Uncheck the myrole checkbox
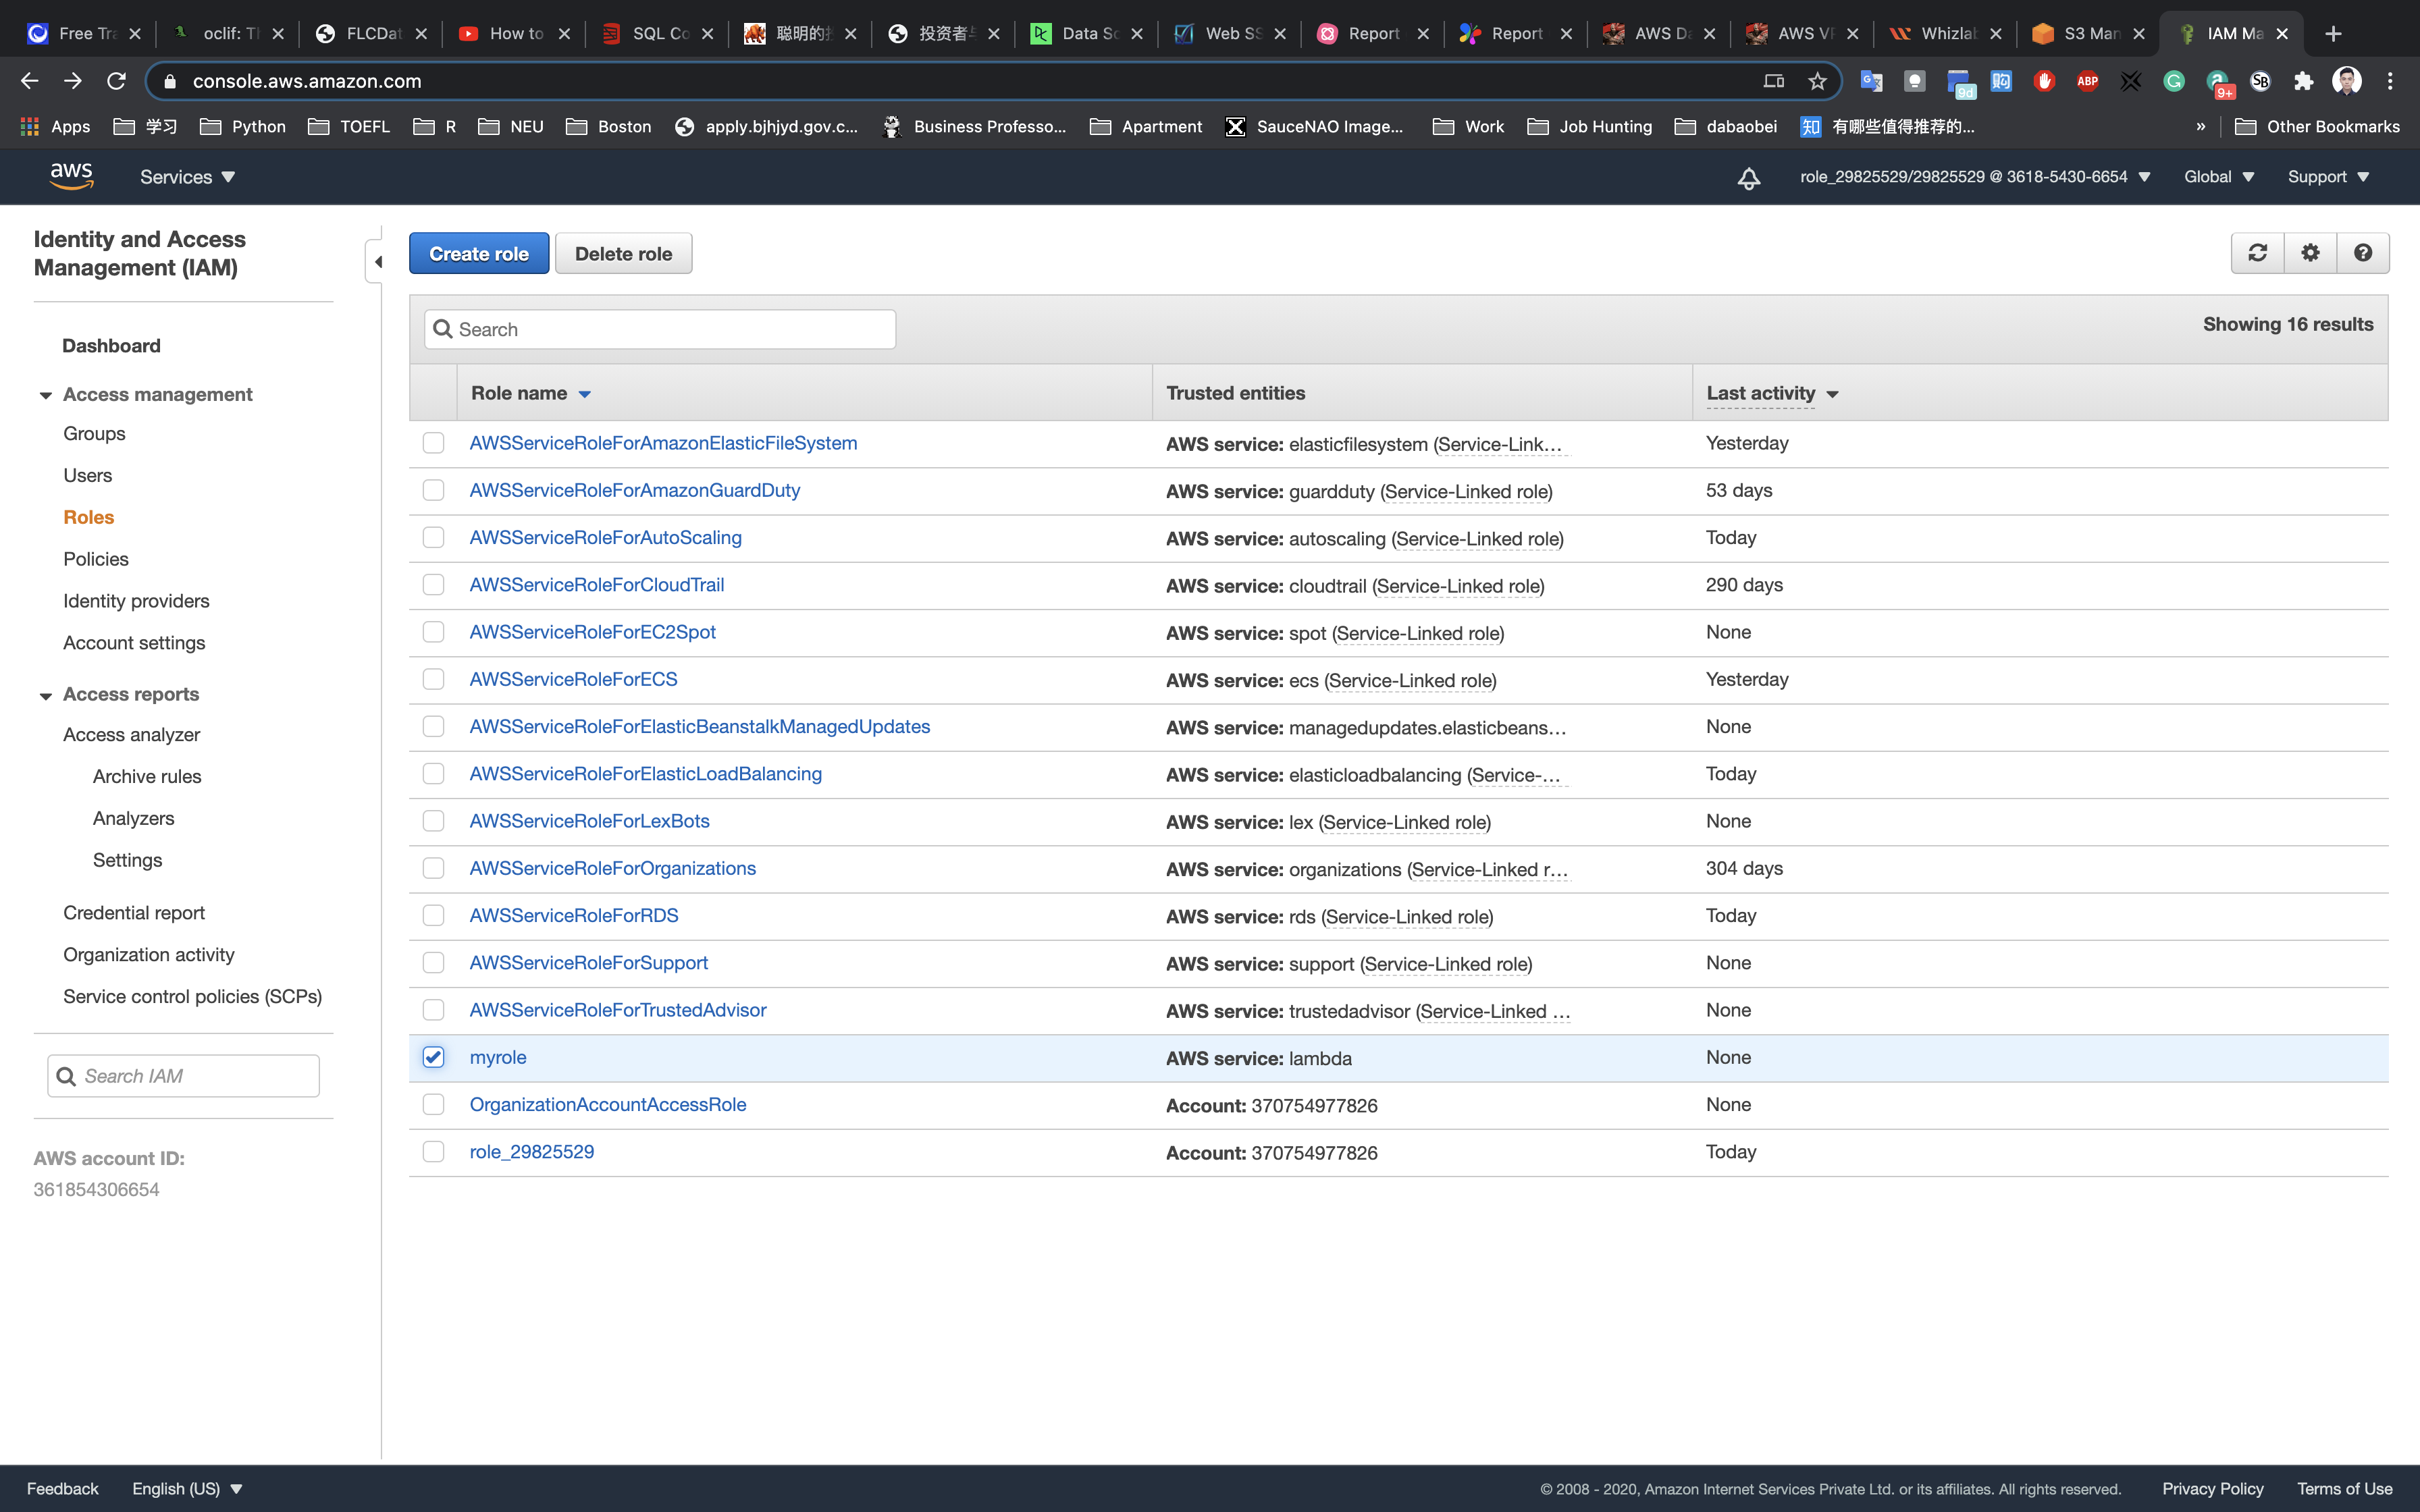2420x1512 pixels. click(x=433, y=1057)
